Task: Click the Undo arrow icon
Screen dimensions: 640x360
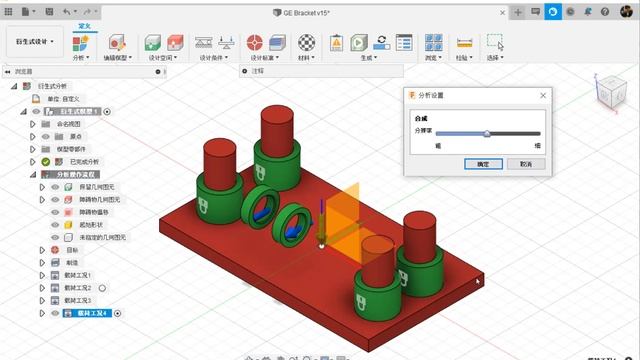Action: 67,12
